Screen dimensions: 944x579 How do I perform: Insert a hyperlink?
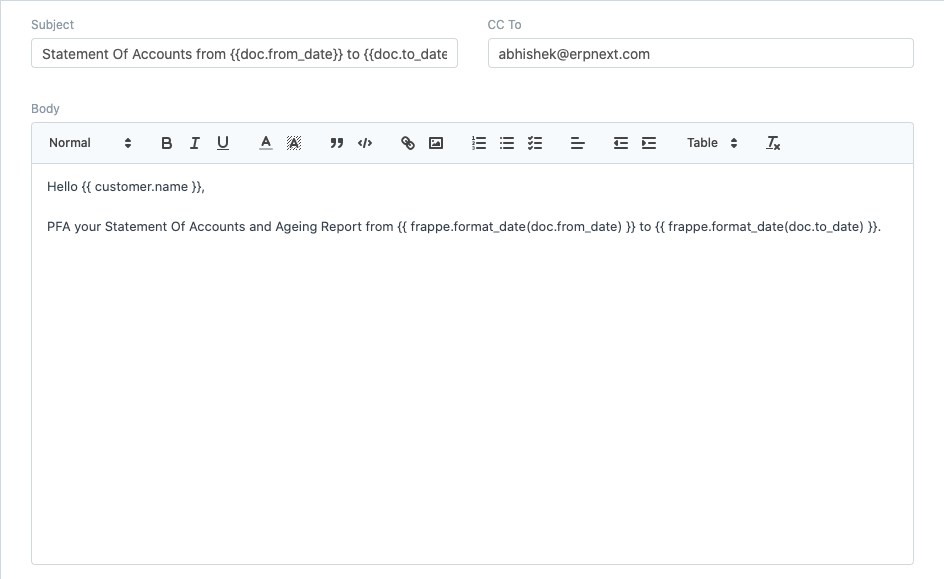click(x=408, y=143)
